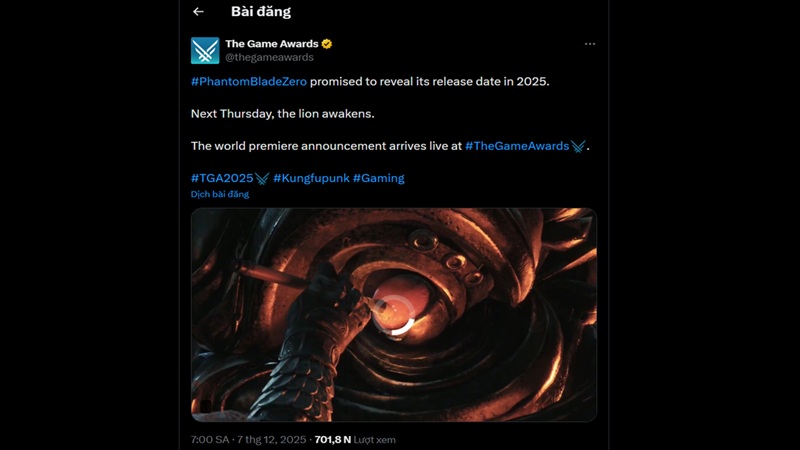Screen dimensions: 800x450
Task: Click "Dịch bài đăng" to translate post
Action: (x=219, y=194)
